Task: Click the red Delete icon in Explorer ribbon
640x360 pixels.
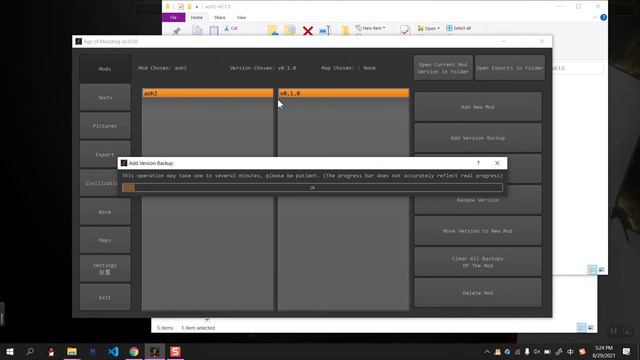Action: [308, 31]
